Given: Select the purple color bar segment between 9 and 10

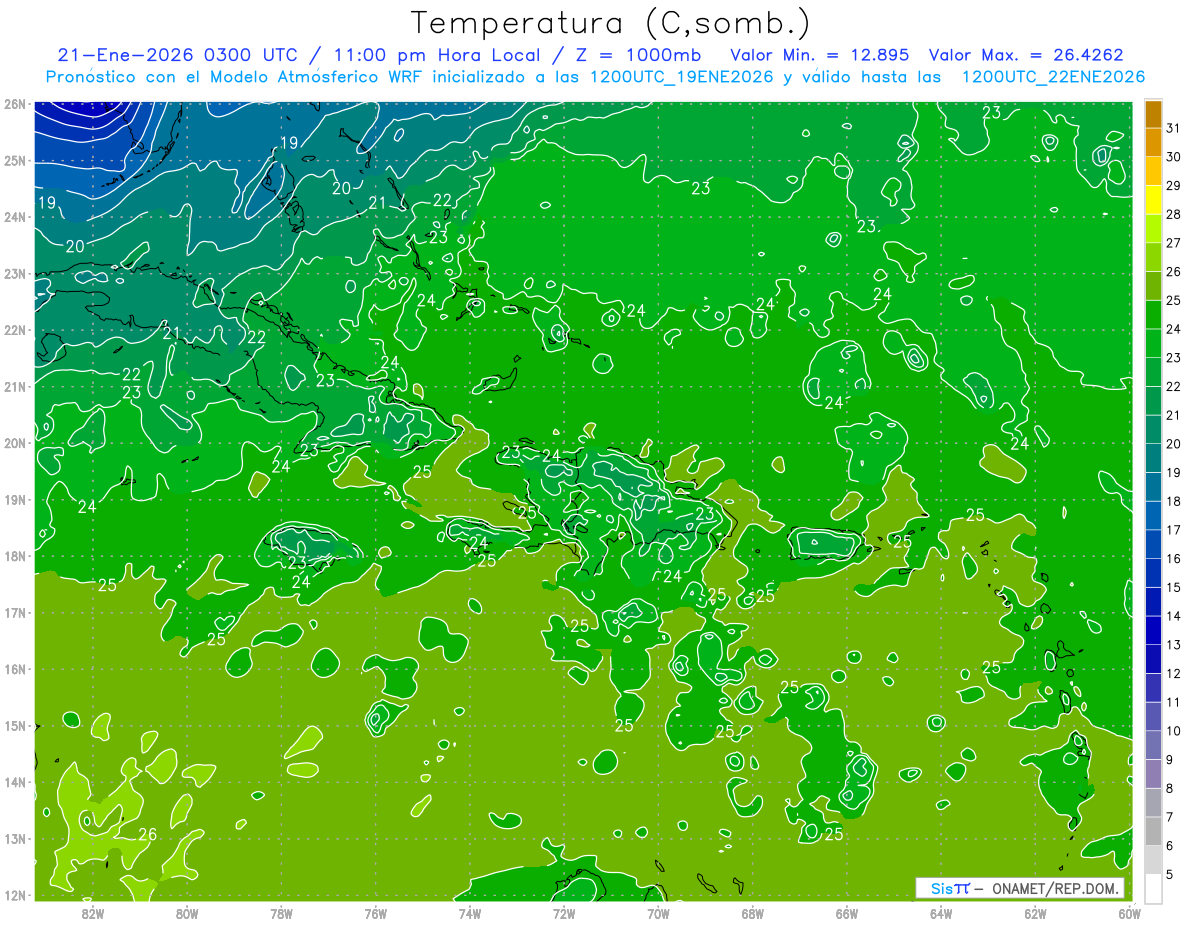Looking at the screenshot, I should coord(1153,745).
